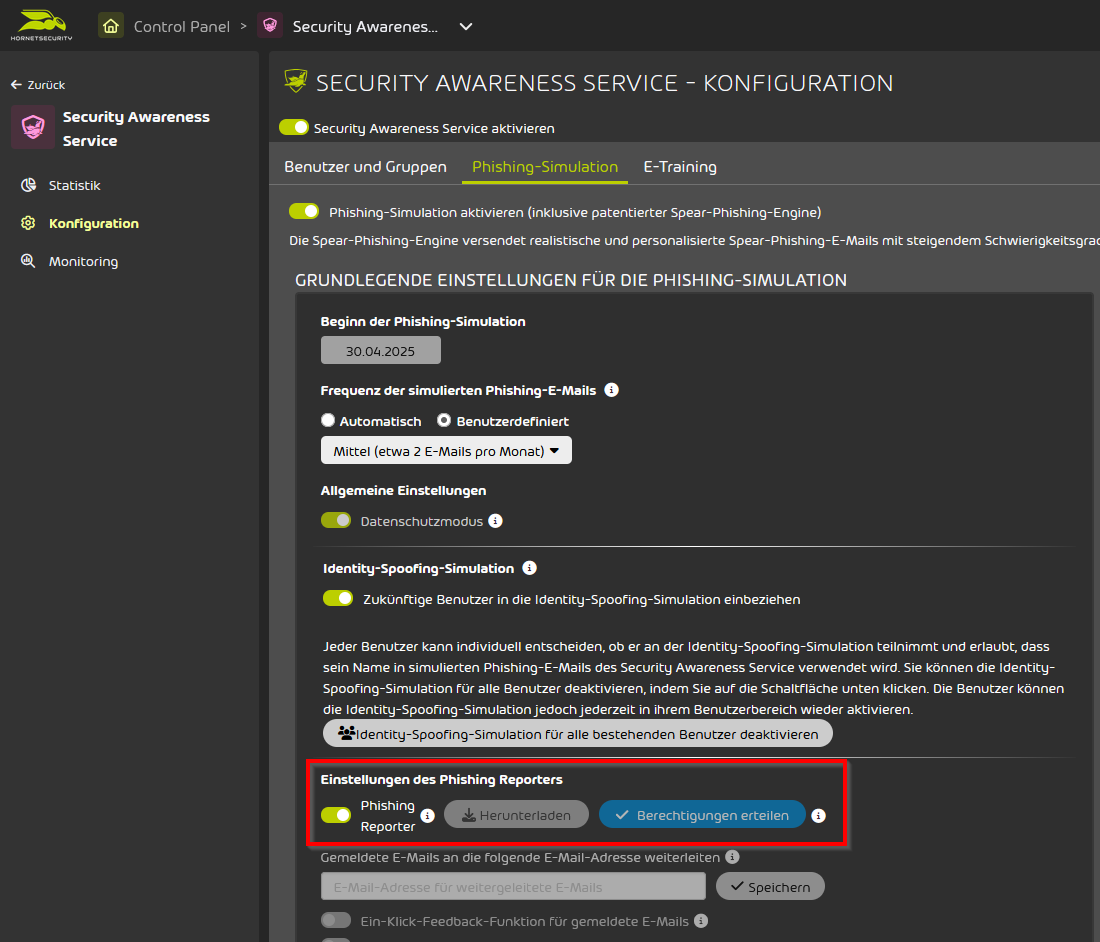Toggle the Datenschutzmodus switch
The width and height of the screenshot is (1100, 942).
336,520
